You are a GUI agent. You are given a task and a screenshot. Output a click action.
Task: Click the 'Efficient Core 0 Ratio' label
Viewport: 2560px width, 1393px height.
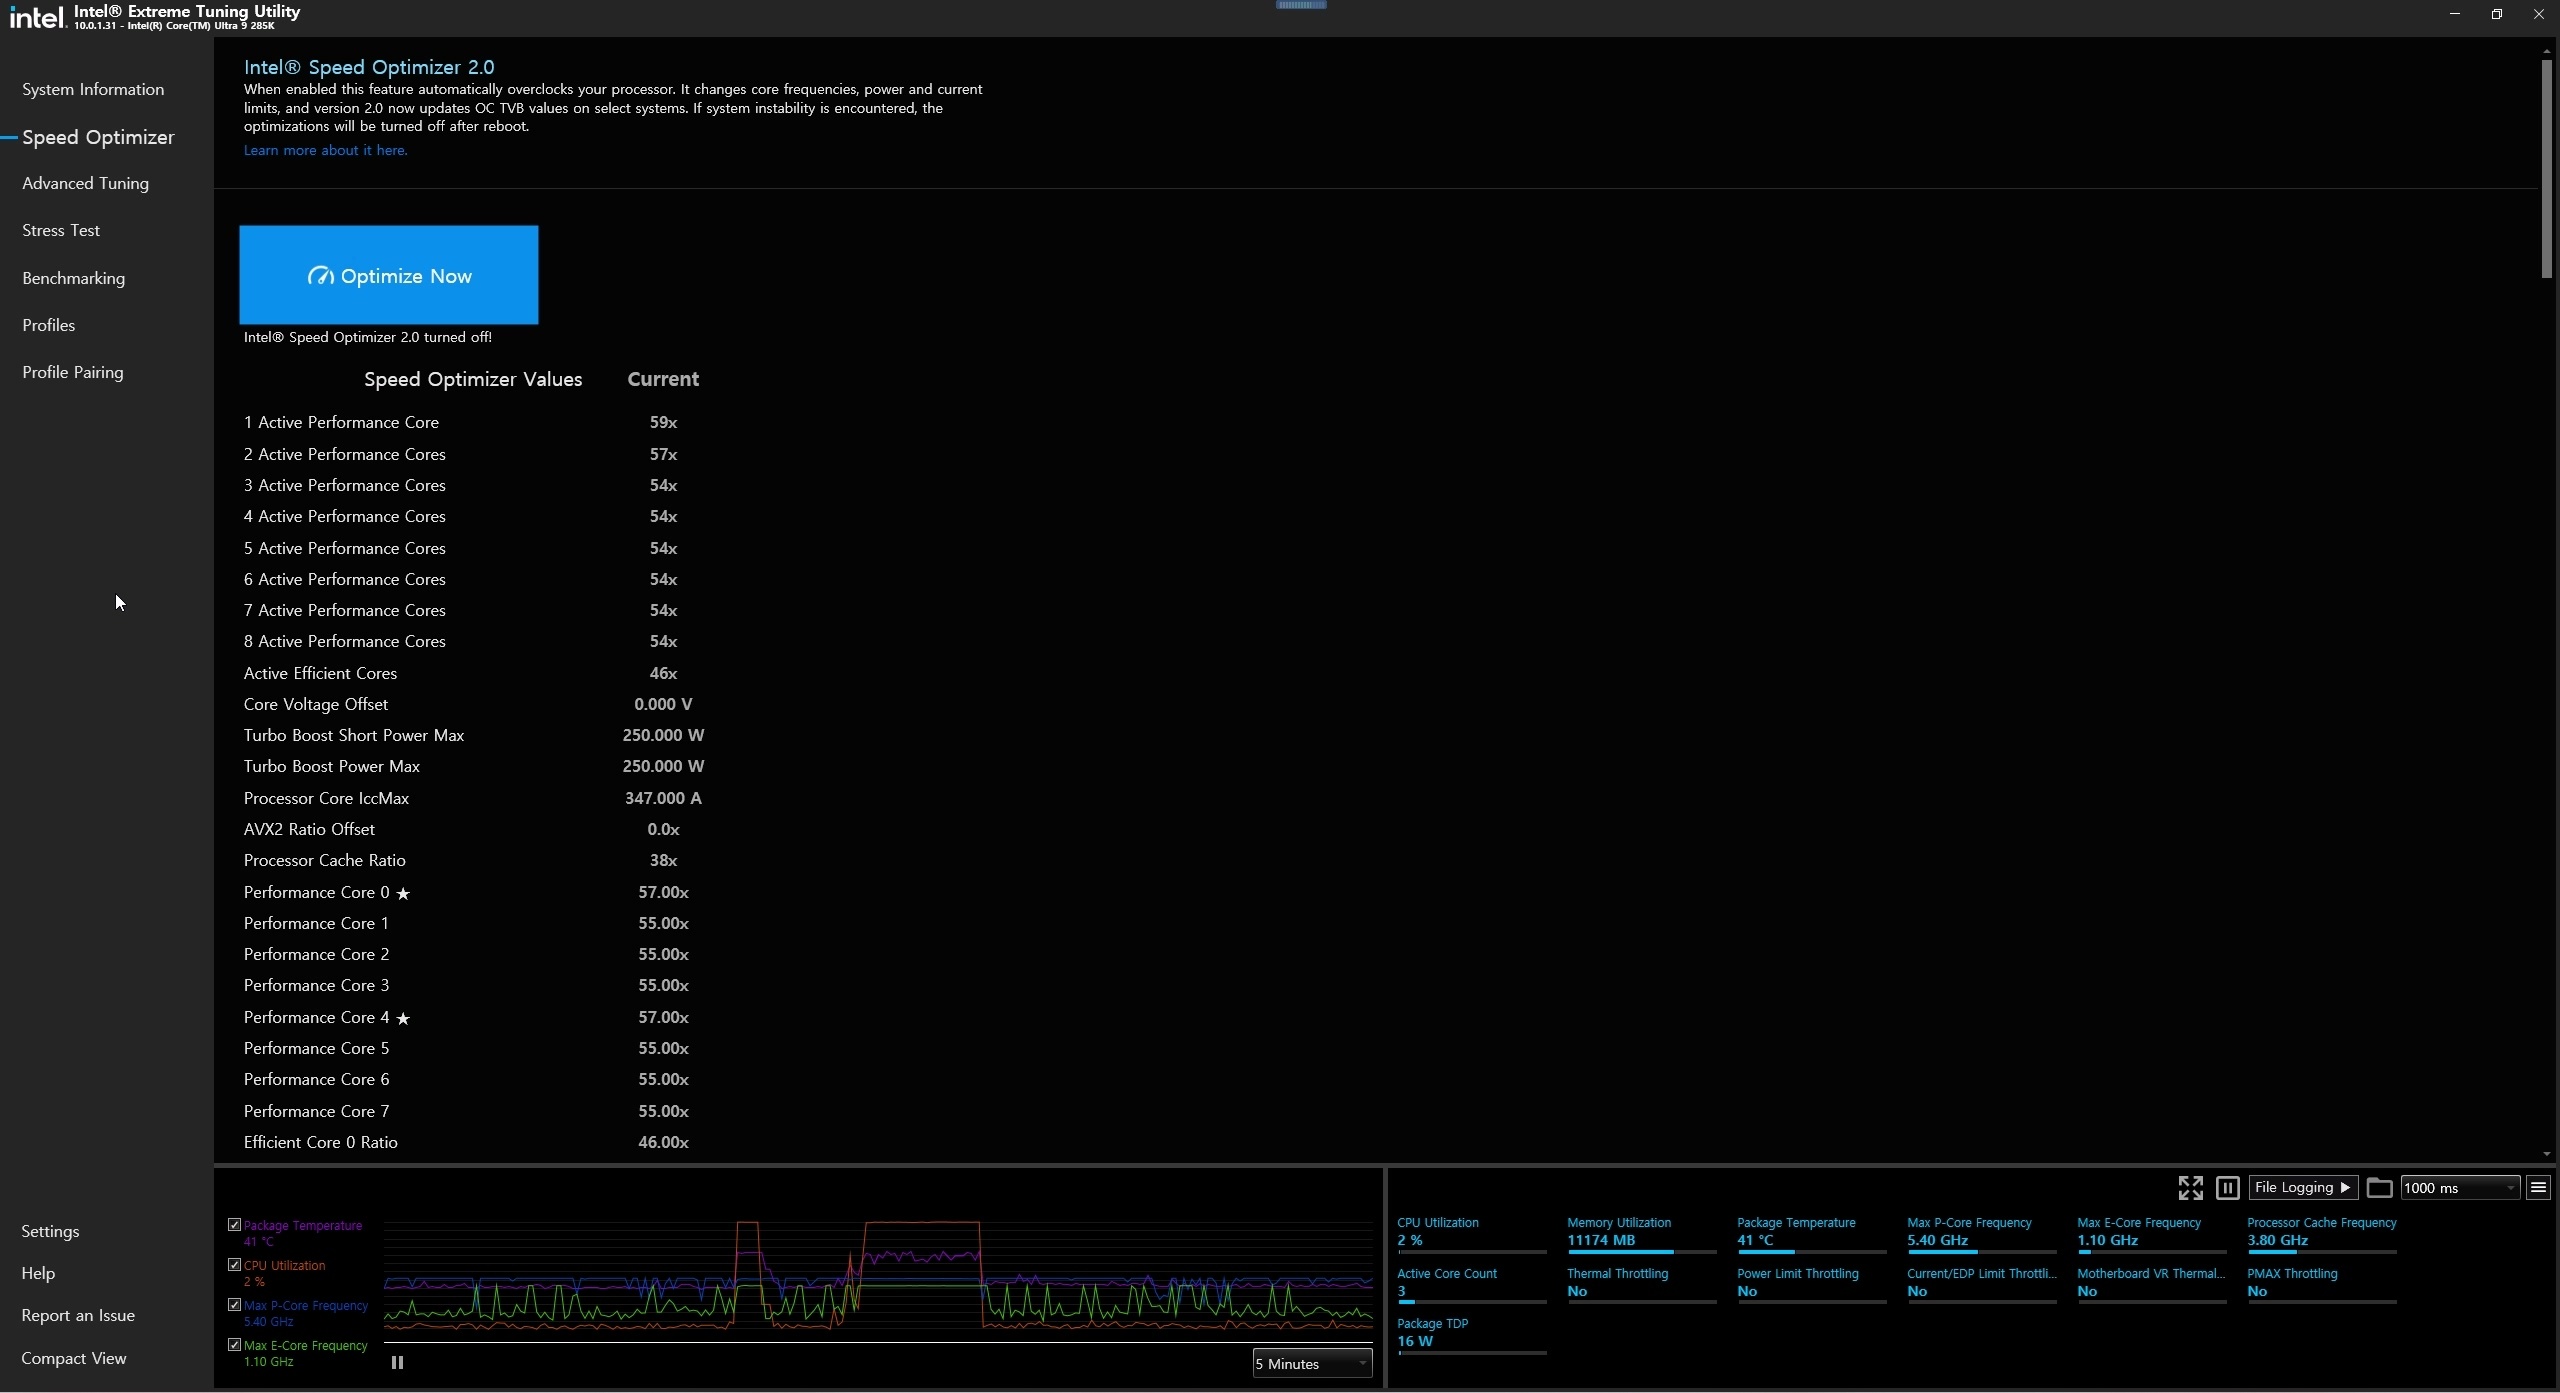(x=321, y=1142)
